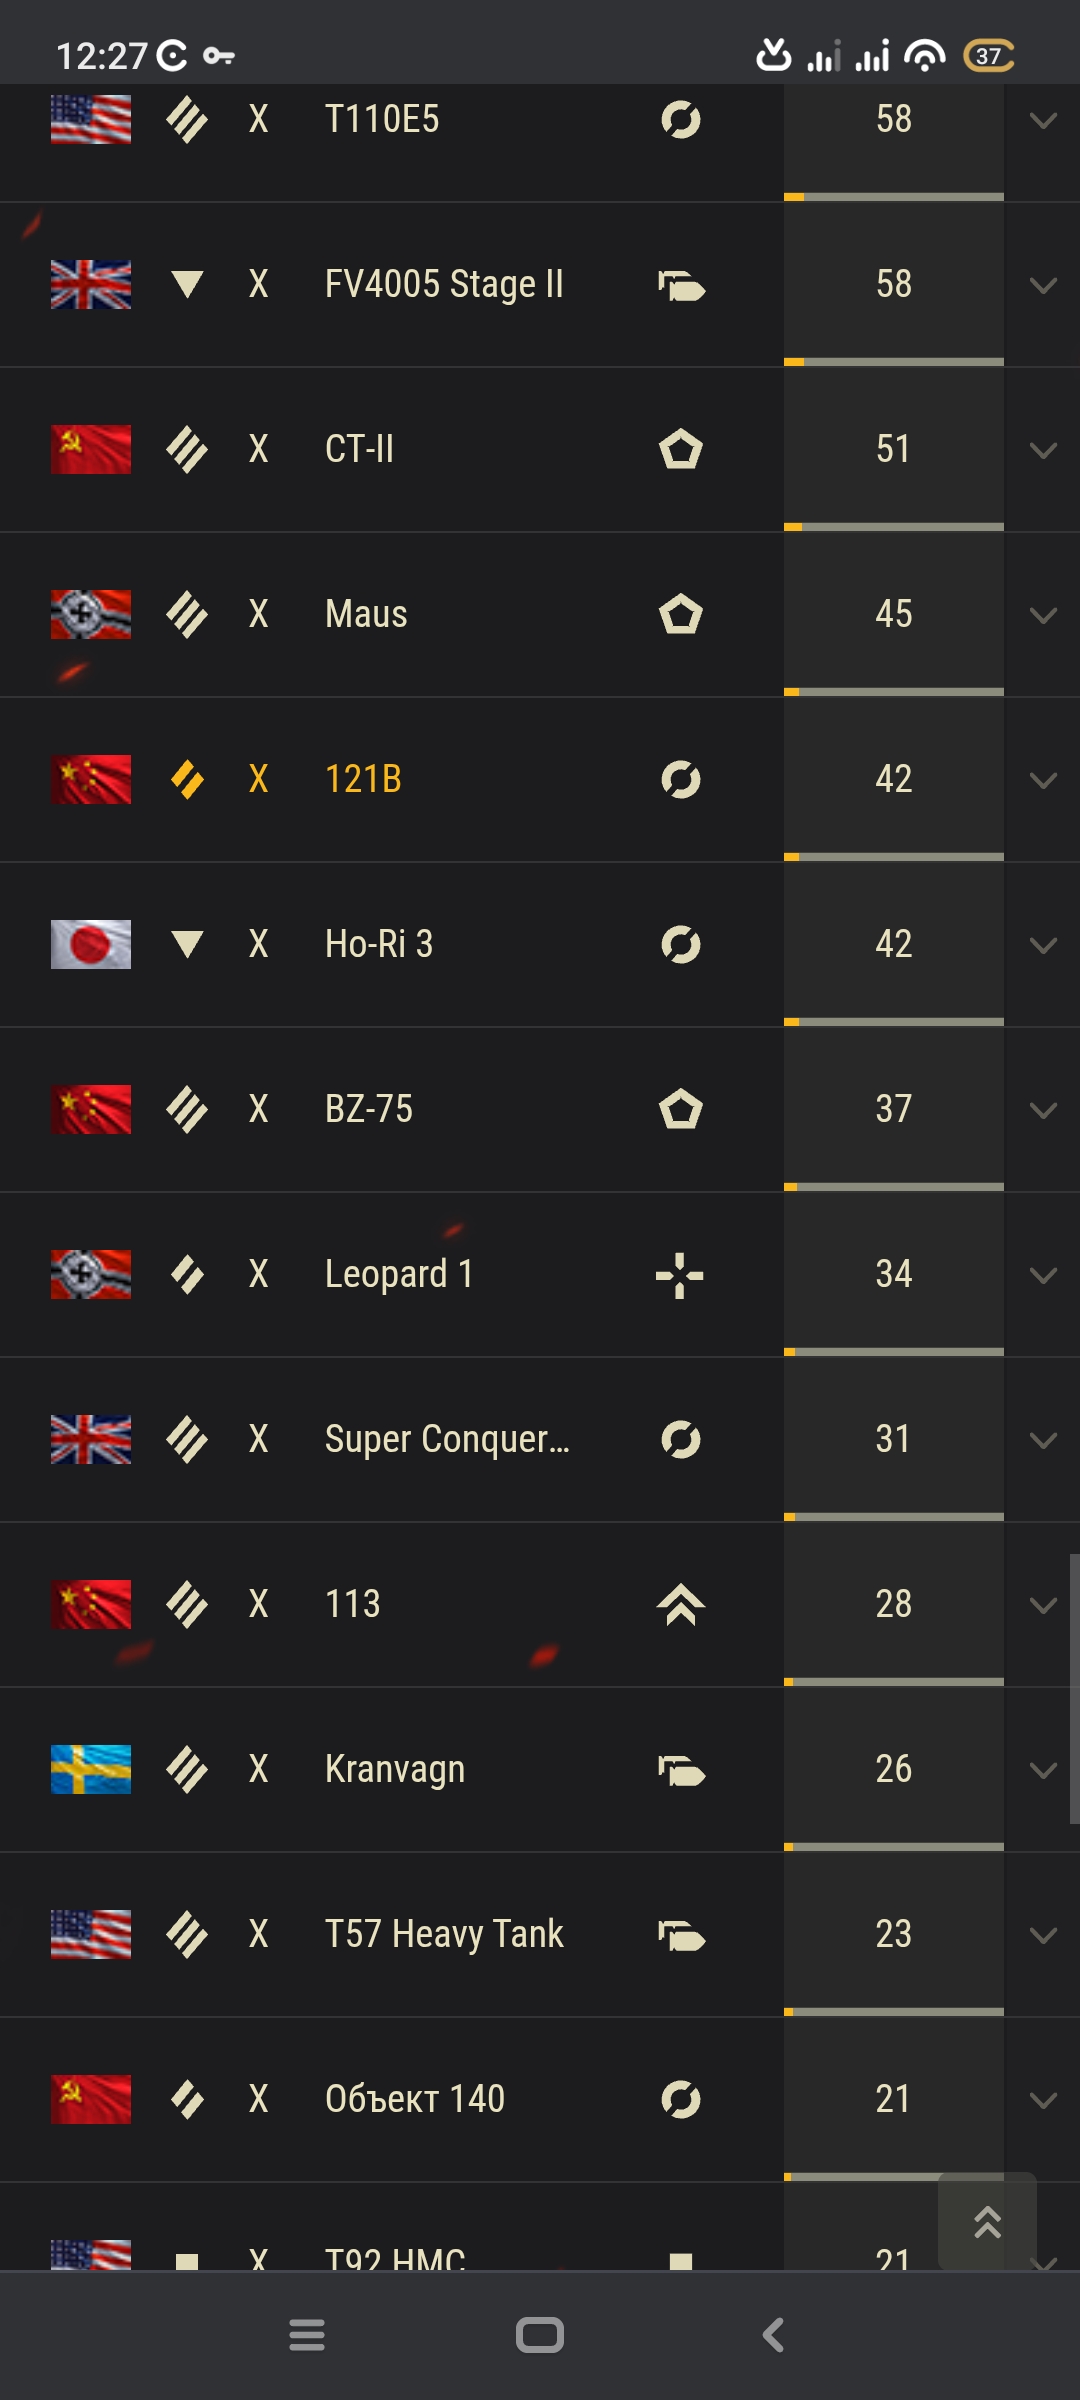This screenshot has width=1080, height=2400.
Task: Expand the T110E5 row details
Action: [1043, 121]
